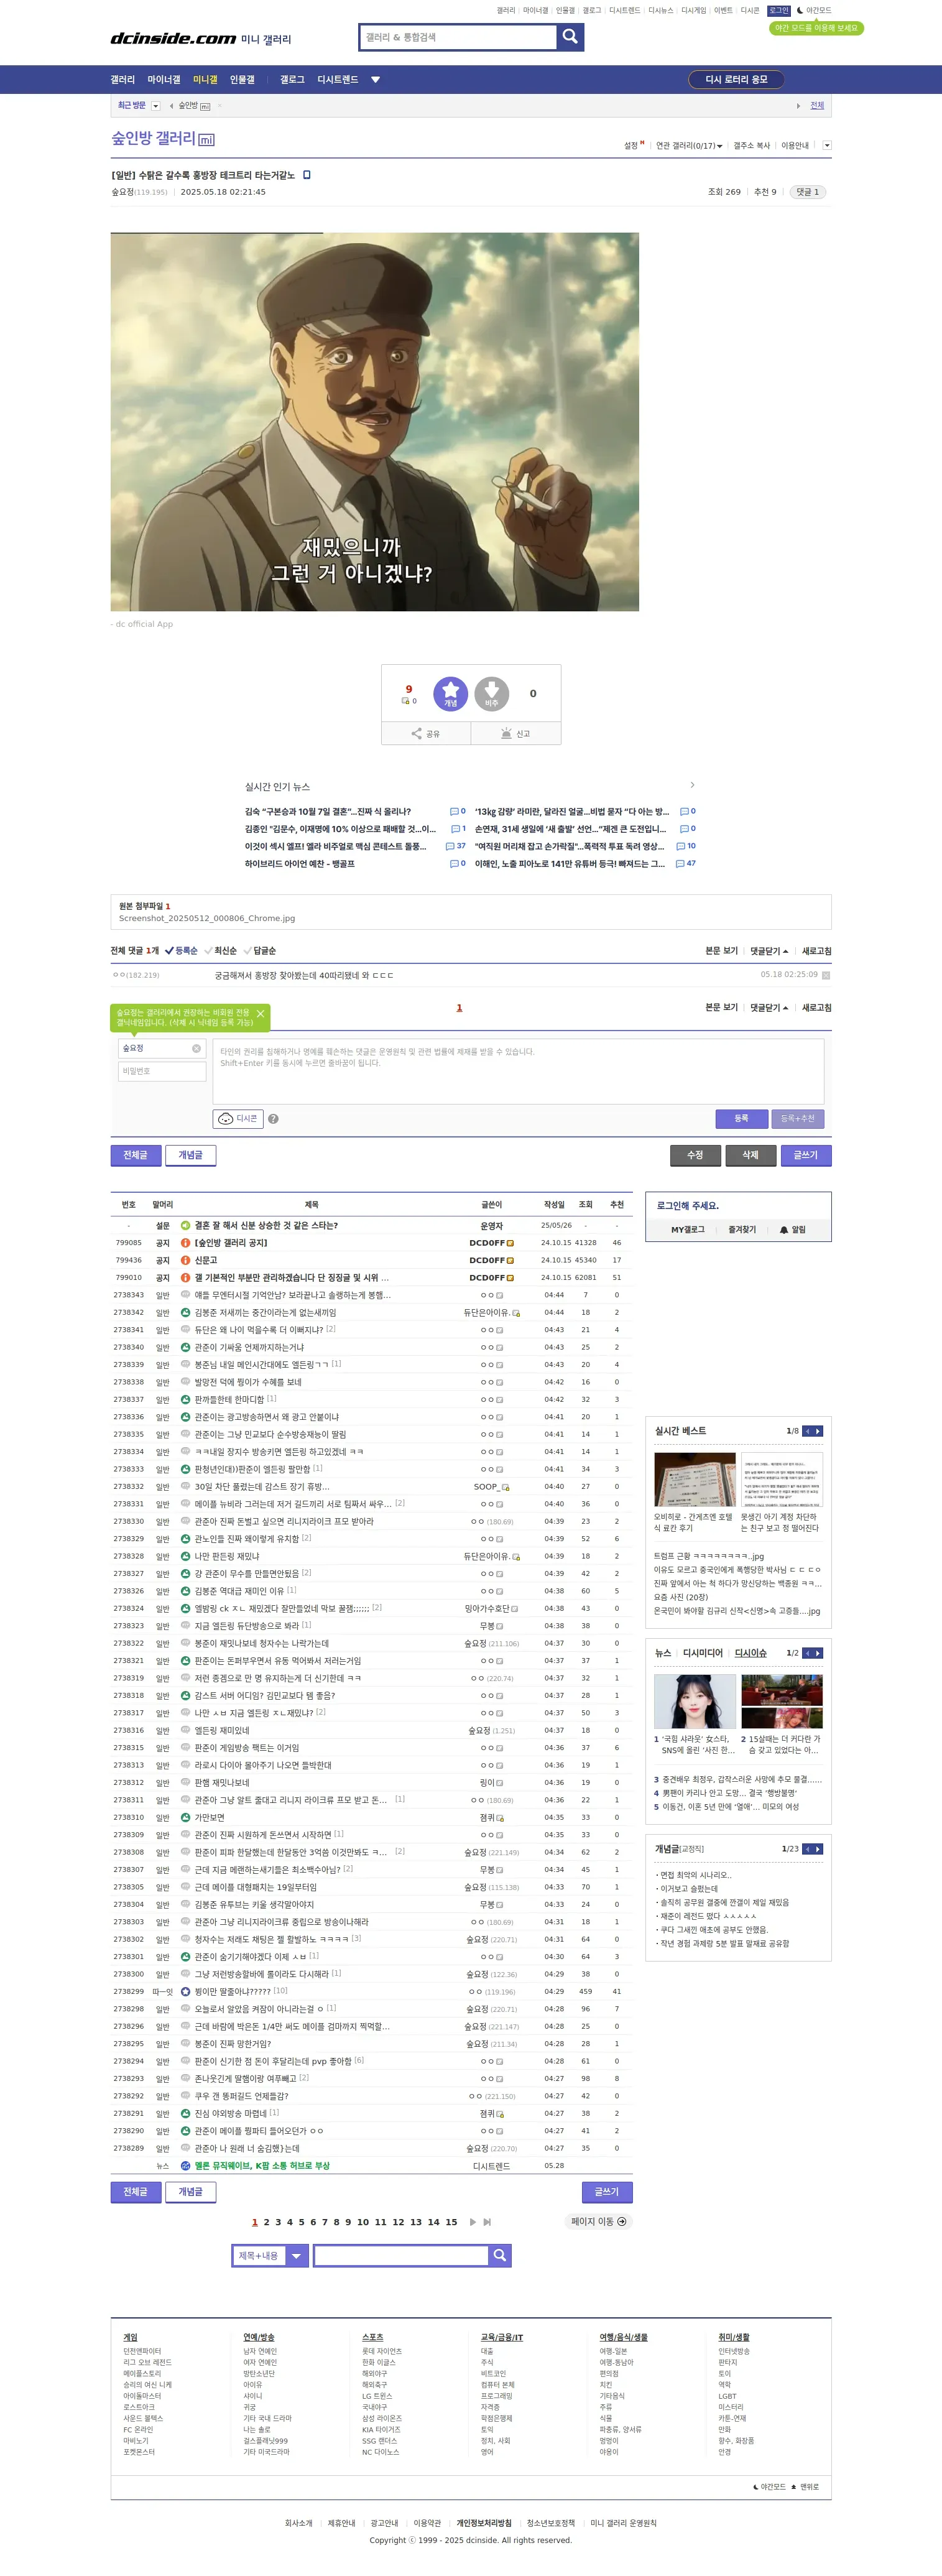Clear the nickname field with X icon

[x=196, y=1048]
